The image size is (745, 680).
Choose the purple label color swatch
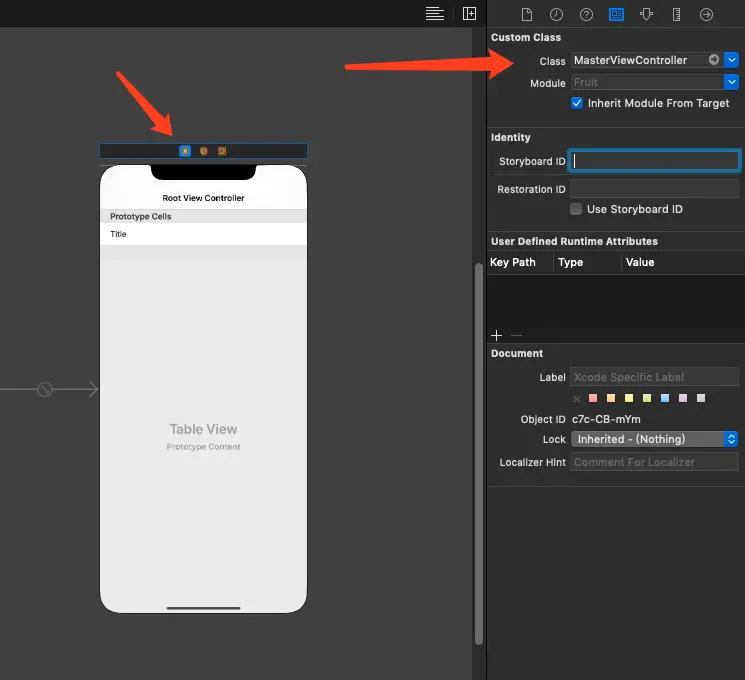pos(683,398)
